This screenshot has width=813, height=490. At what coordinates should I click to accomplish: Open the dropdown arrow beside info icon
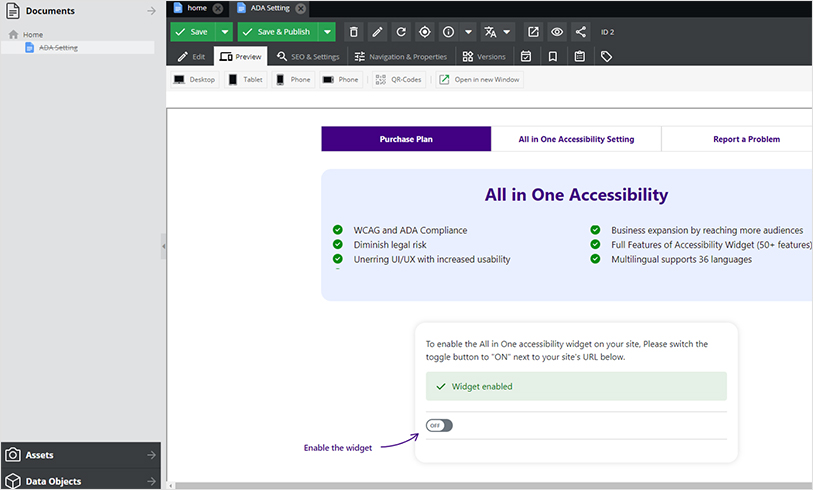(x=468, y=32)
